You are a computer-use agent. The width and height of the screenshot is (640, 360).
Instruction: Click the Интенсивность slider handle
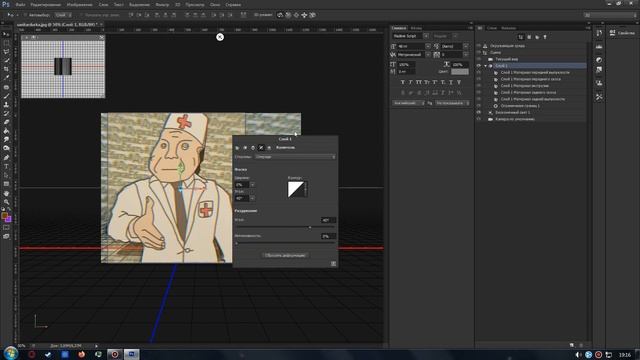[x=236, y=243]
